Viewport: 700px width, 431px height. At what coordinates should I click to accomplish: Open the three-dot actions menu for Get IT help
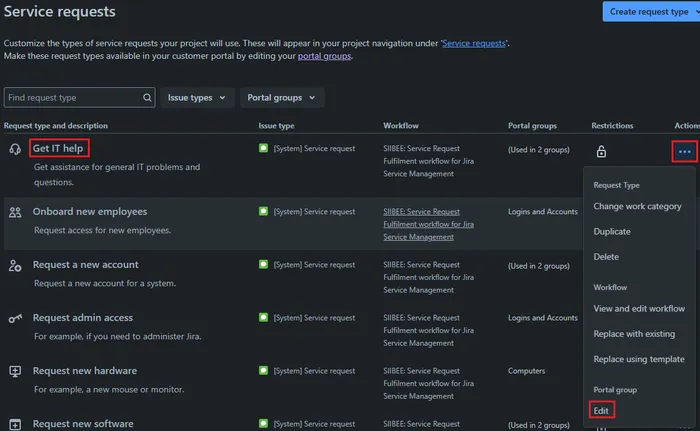coord(684,151)
